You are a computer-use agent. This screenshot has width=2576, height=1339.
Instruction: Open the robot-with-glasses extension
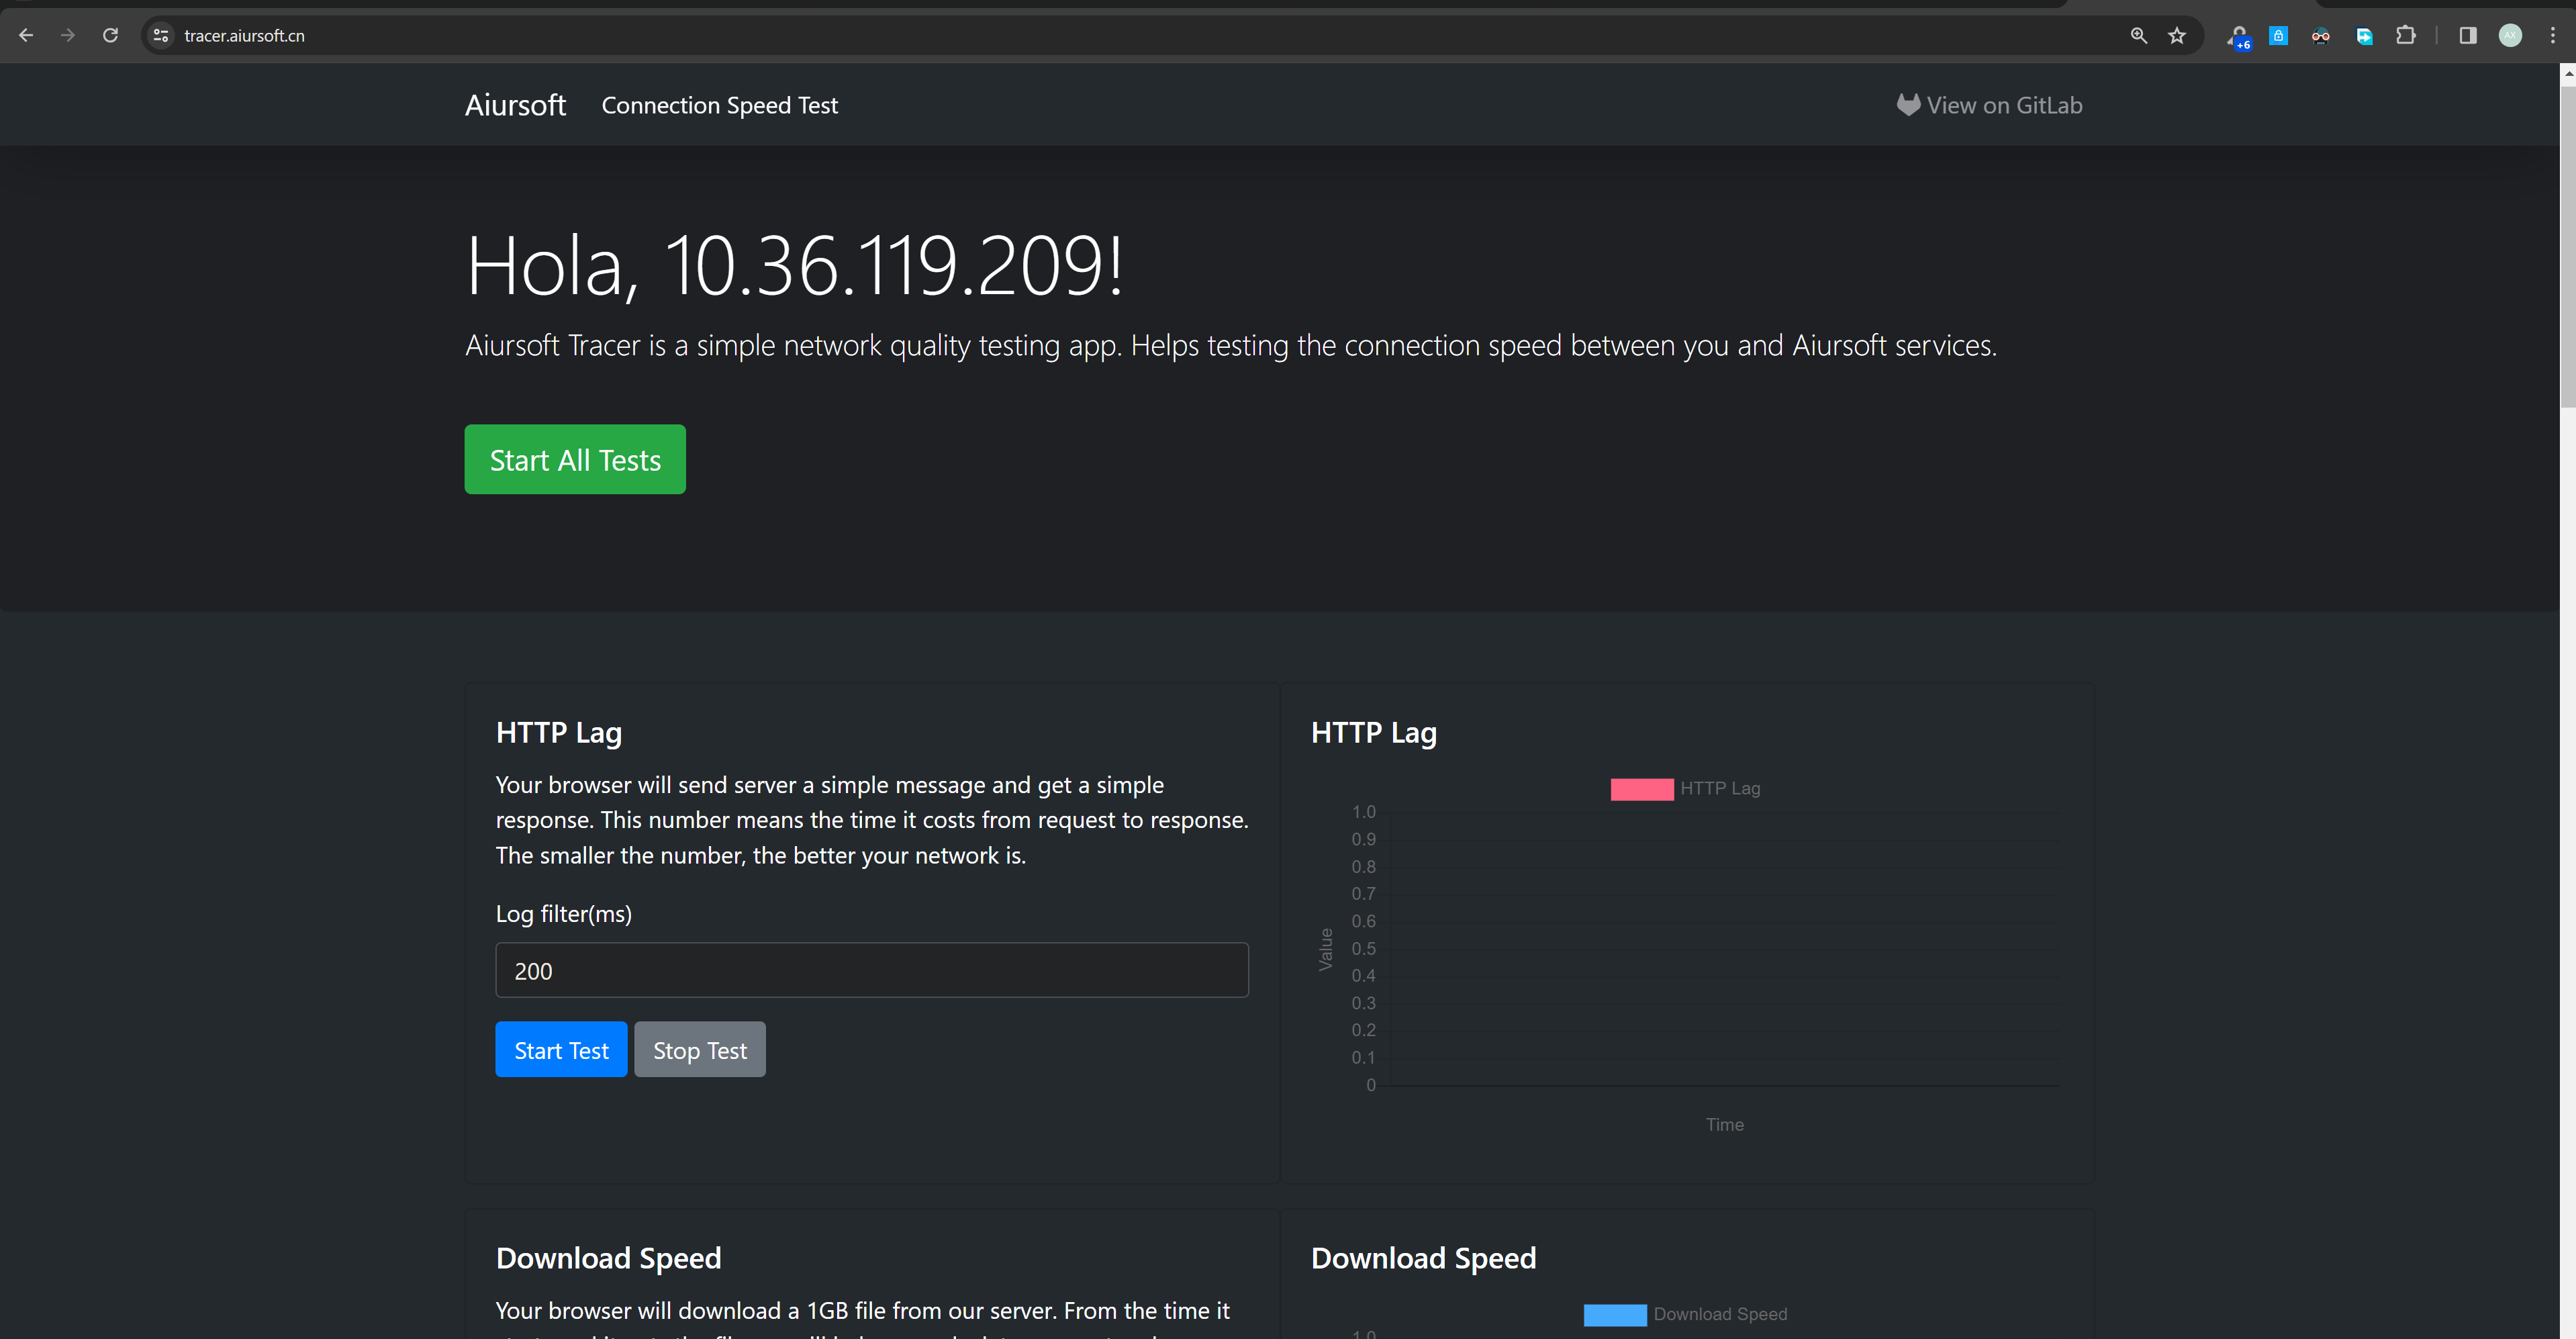point(2320,35)
